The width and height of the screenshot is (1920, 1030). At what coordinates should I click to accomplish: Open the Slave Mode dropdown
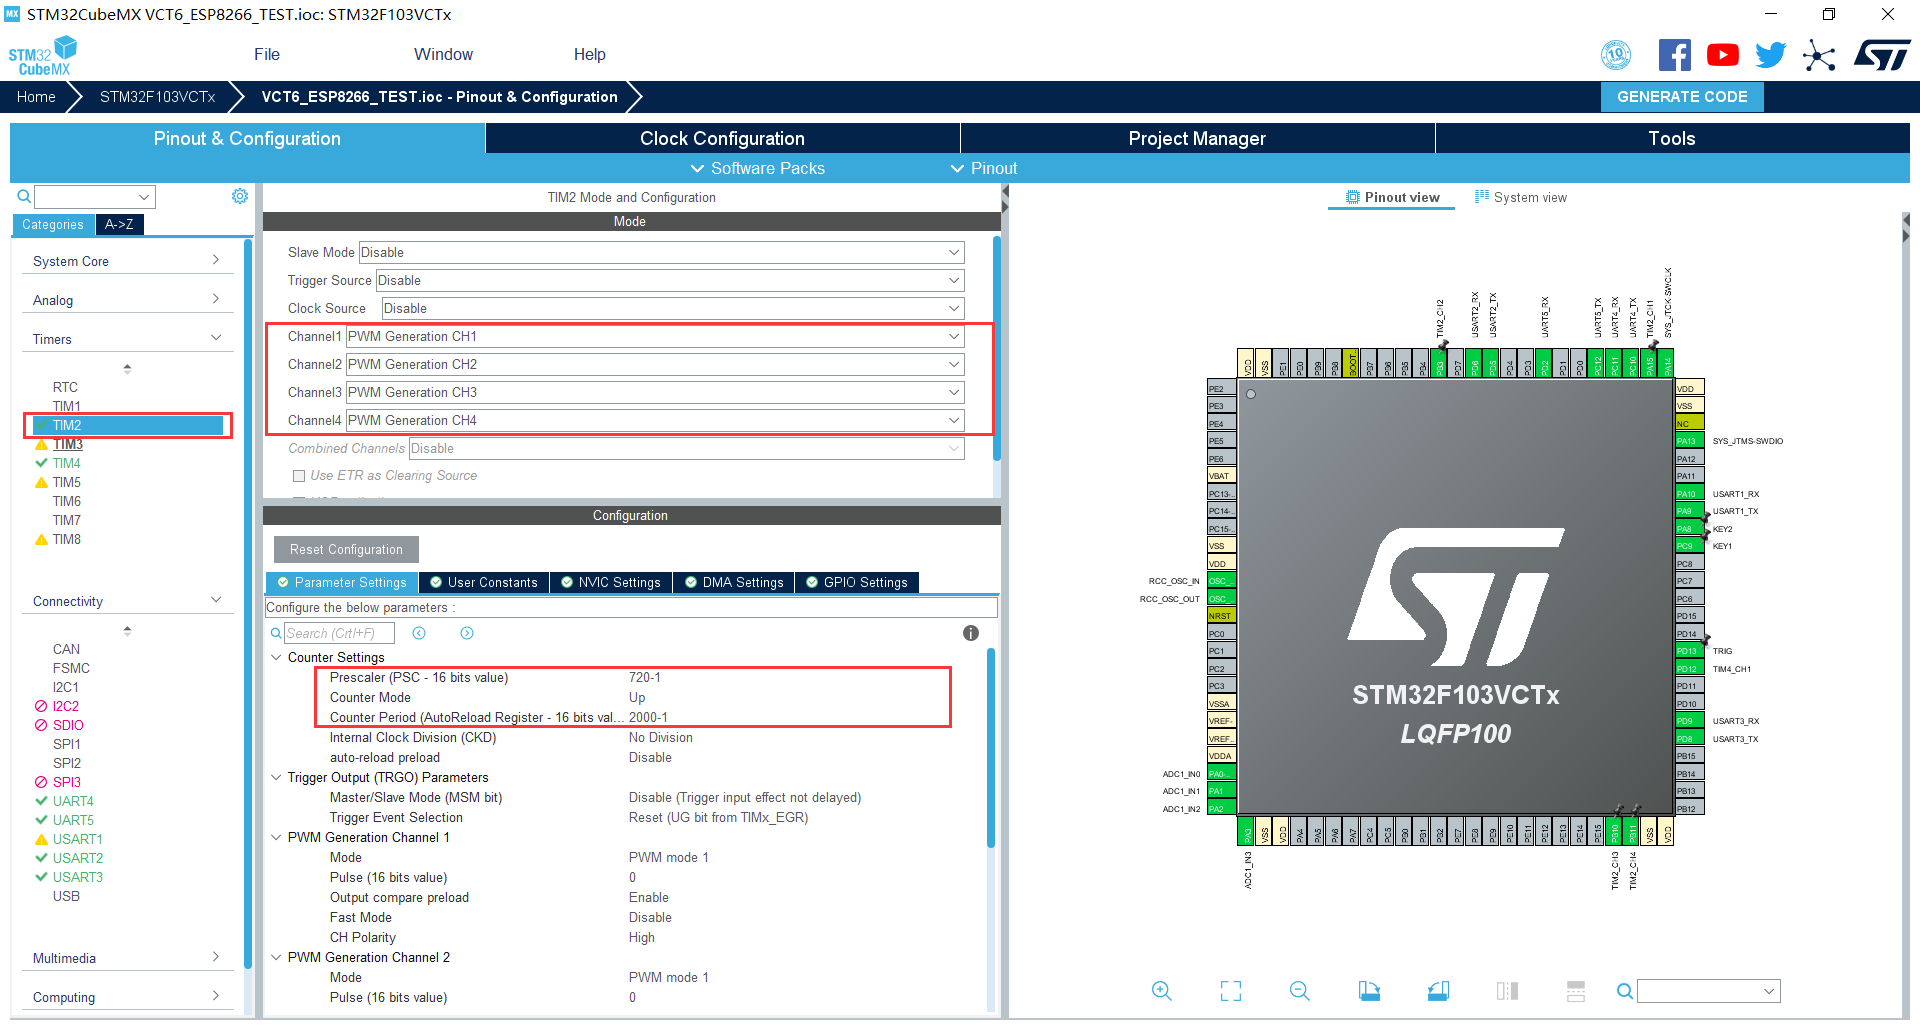point(661,252)
